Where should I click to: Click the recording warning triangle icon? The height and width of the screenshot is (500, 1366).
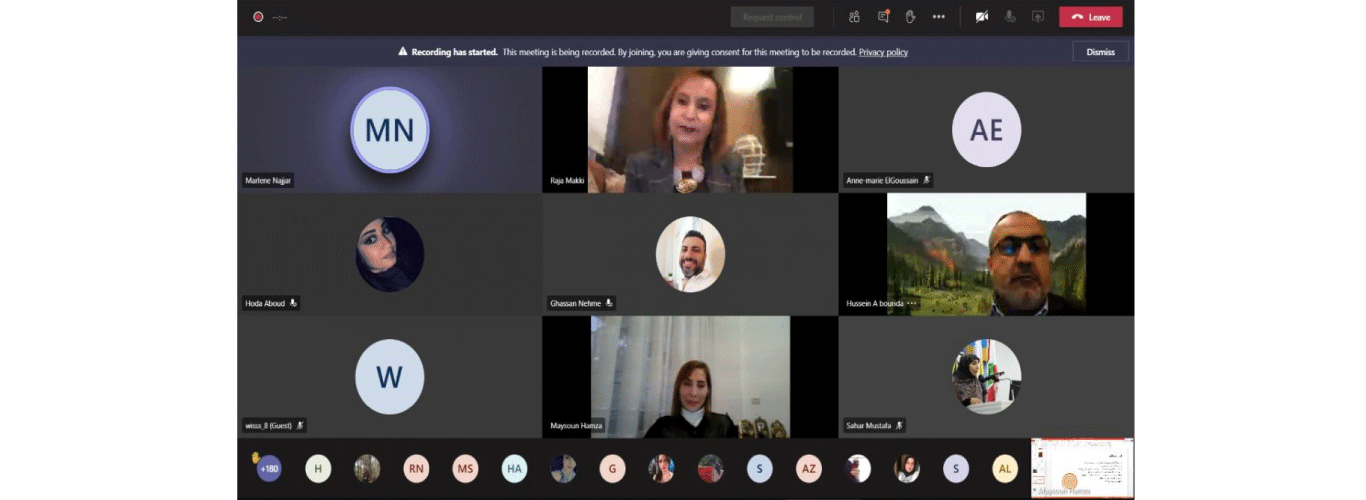click(403, 52)
